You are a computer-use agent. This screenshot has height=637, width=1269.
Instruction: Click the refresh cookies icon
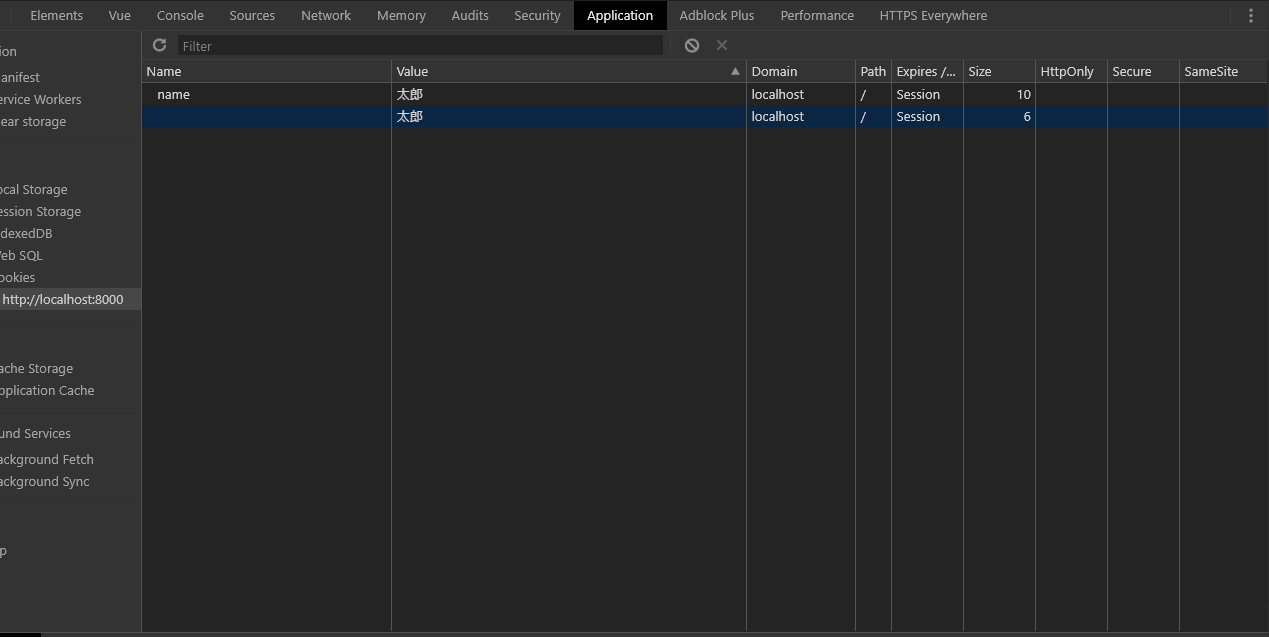pos(159,45)
